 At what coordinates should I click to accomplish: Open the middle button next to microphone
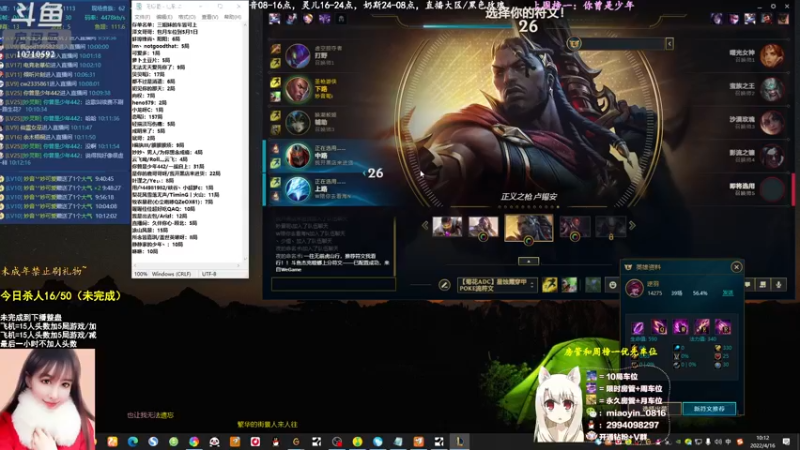click(763, 285)
